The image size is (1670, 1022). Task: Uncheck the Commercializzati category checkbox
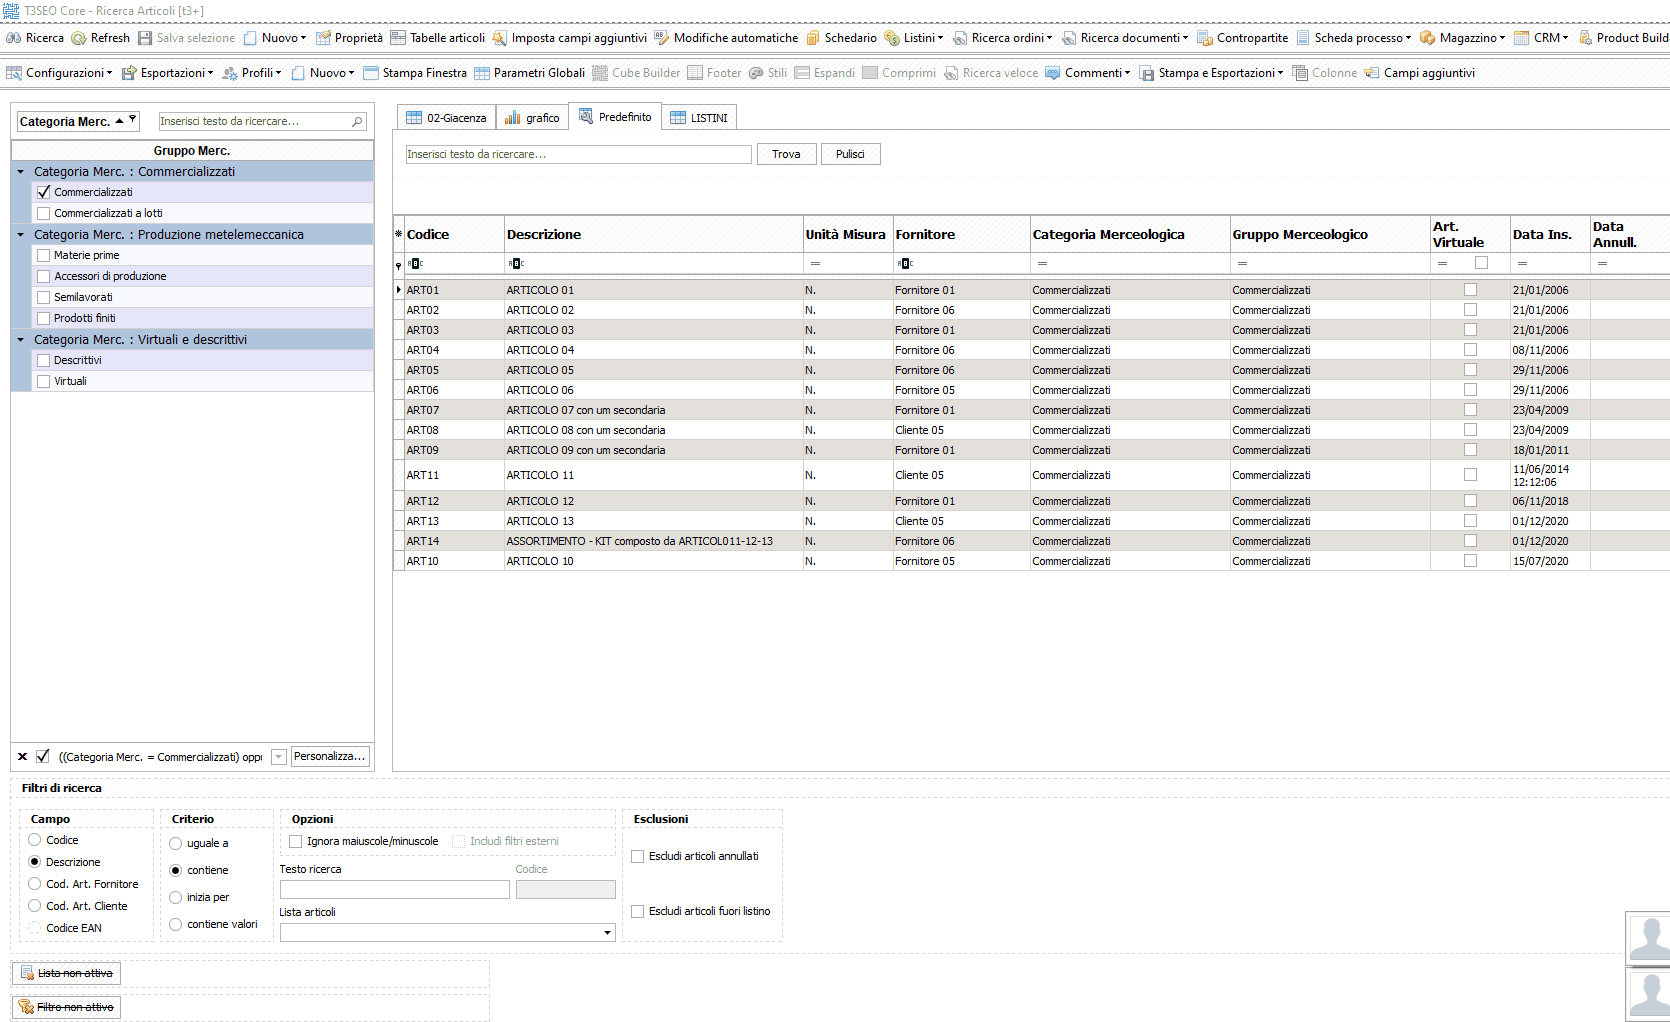[43, 192]
